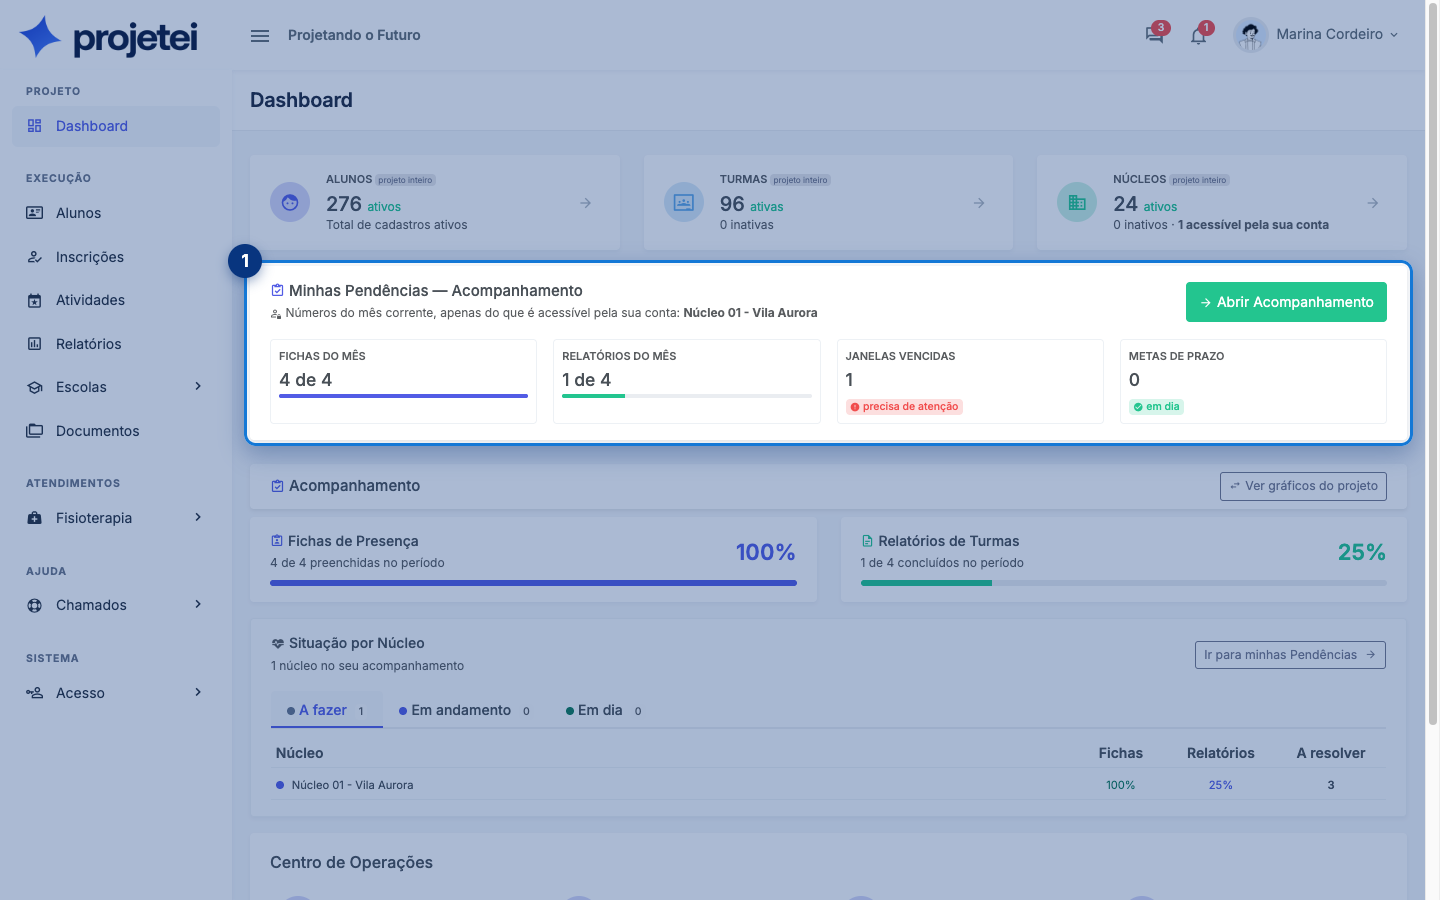Click the page vertical scrollbar
This screenshot has width=1440, height=900.
(1432, 365)
